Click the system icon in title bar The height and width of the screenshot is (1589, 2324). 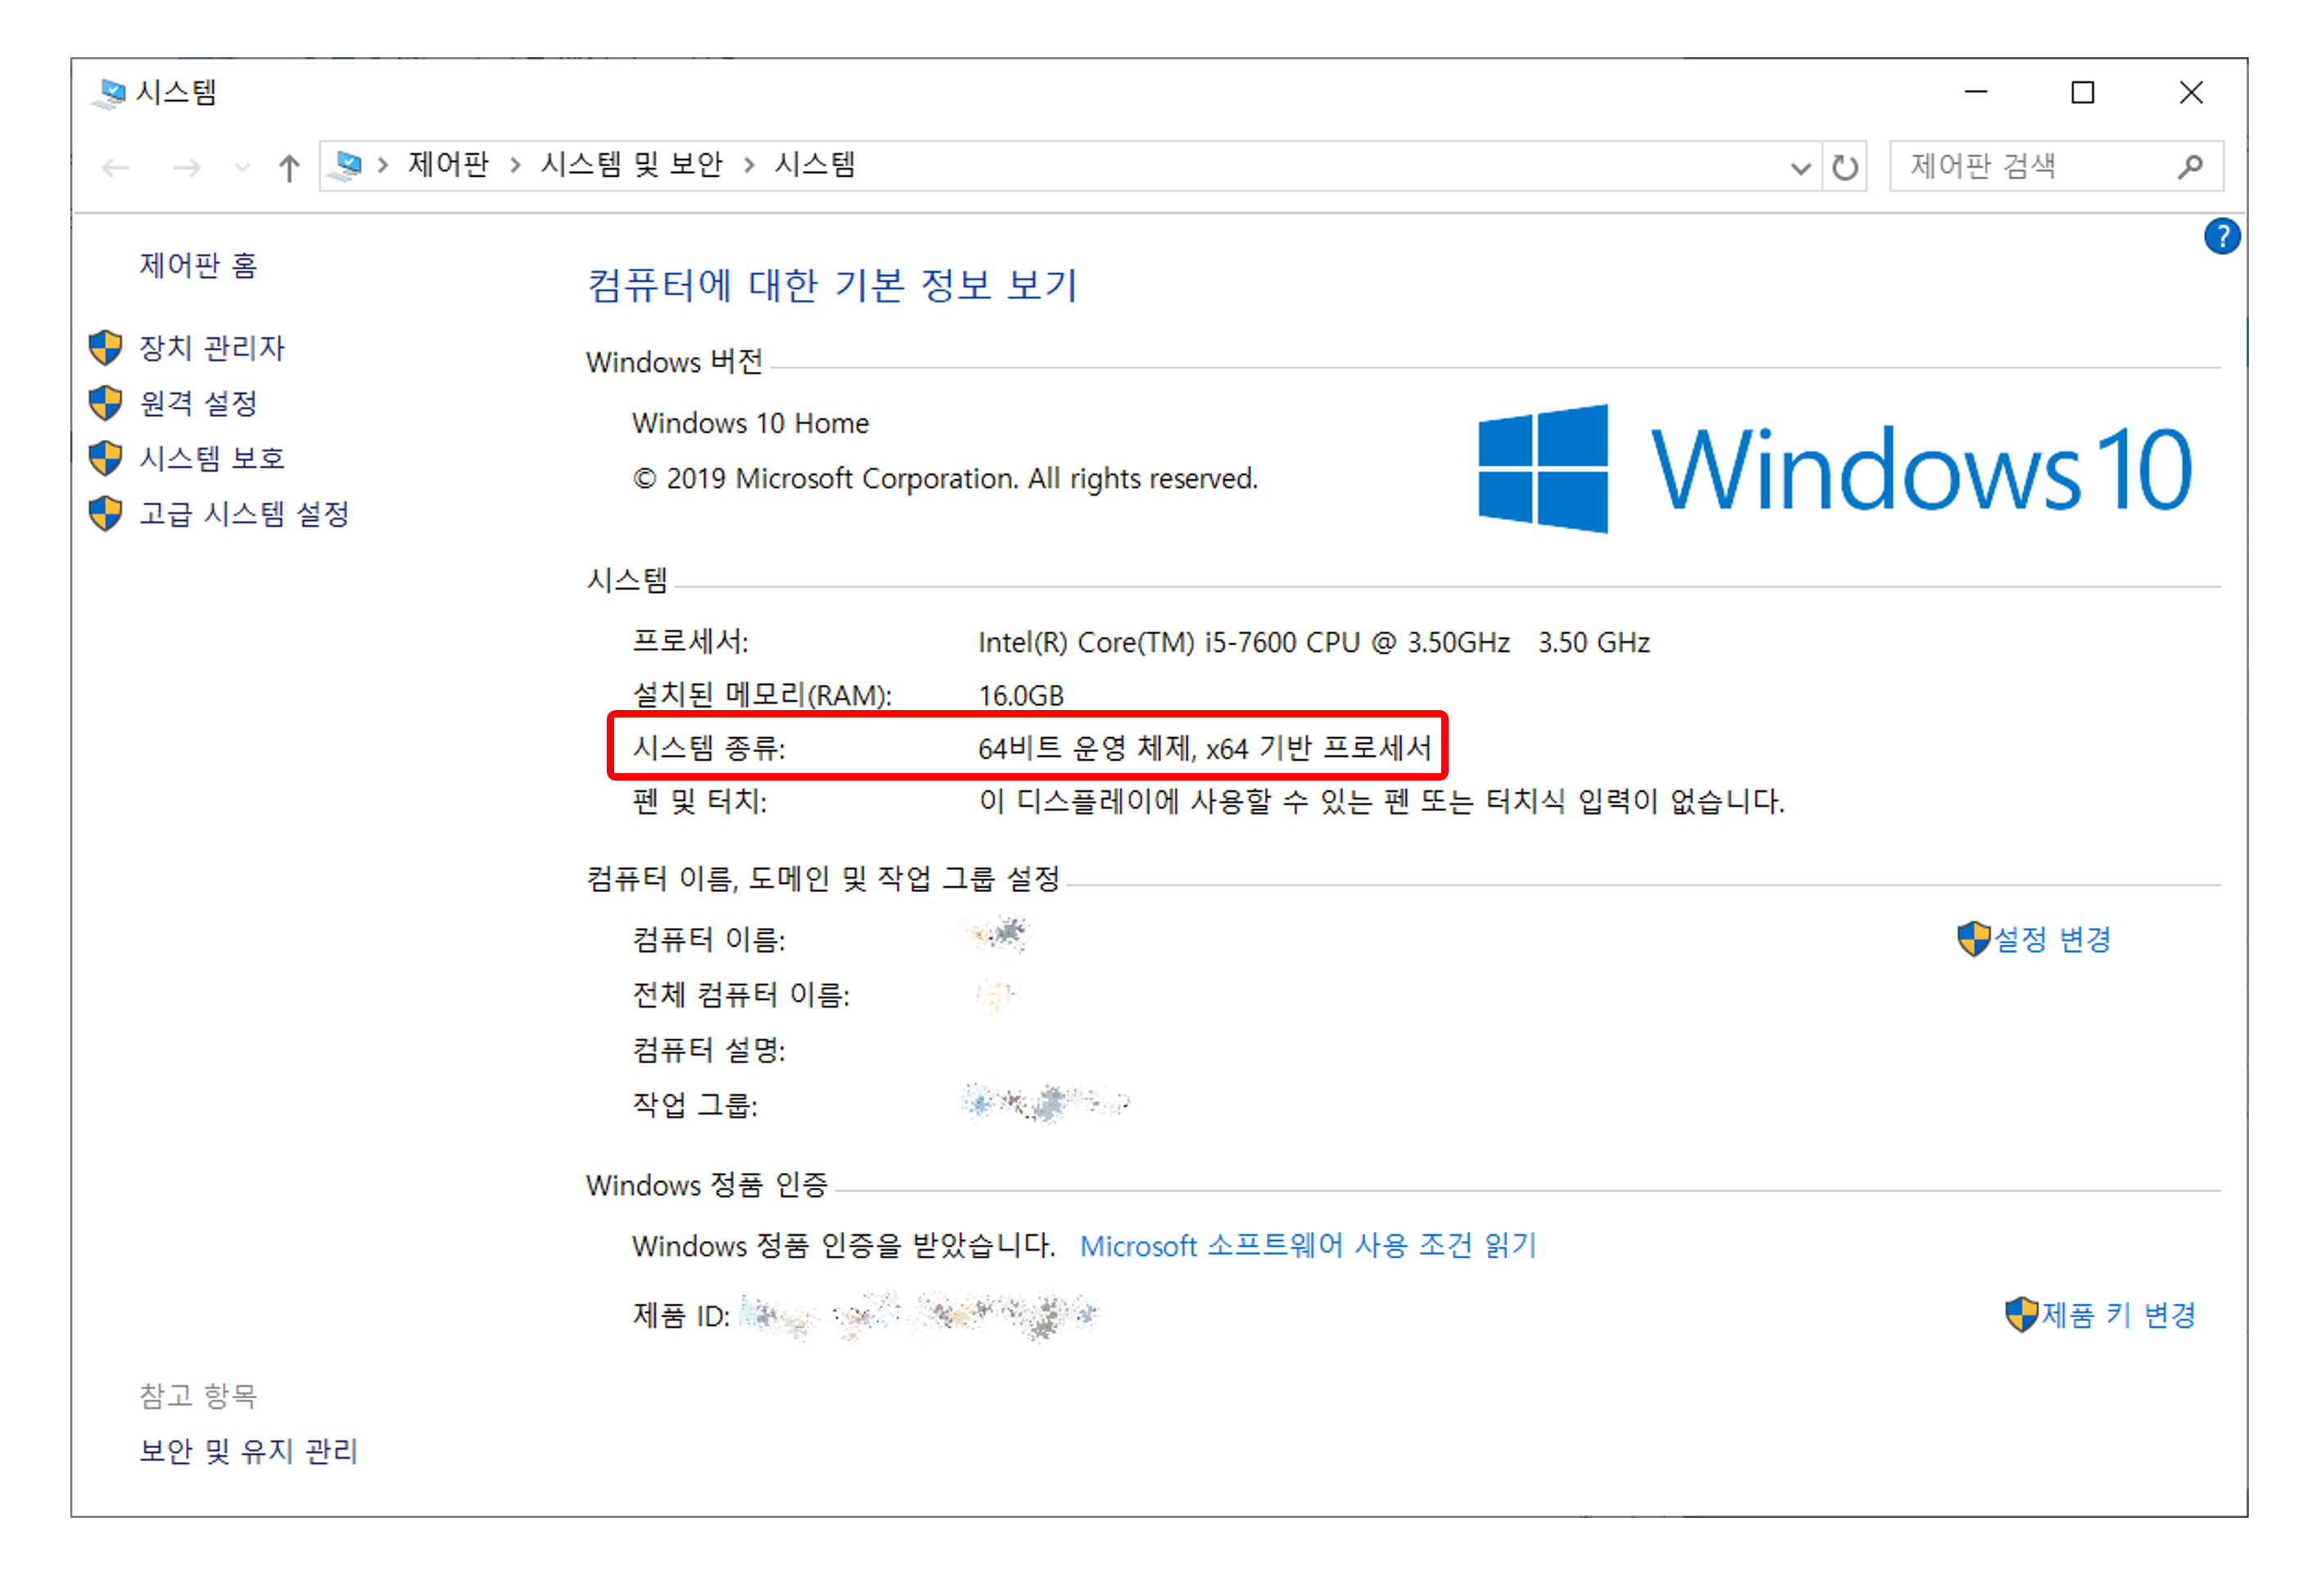point(108,93)
